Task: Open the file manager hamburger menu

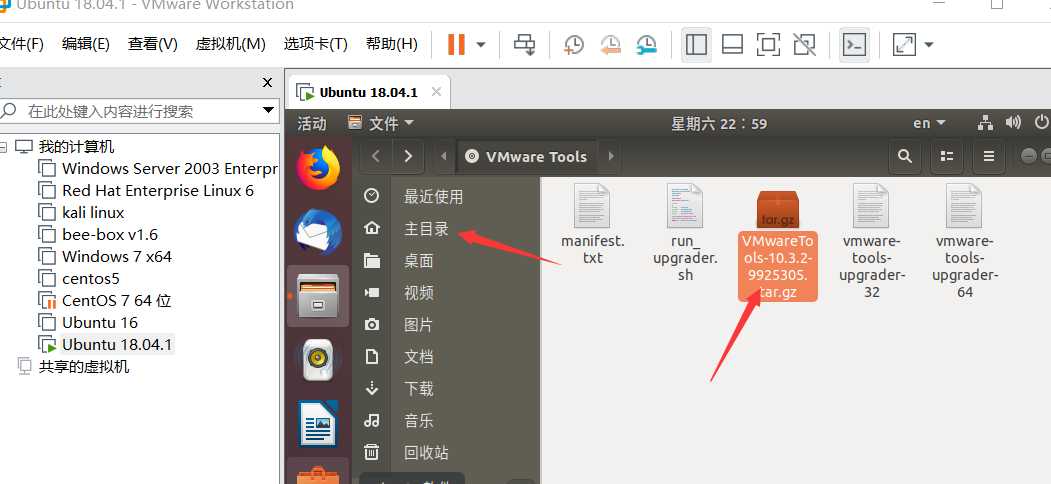Action: pyautogui.click(x=988, y=156)
